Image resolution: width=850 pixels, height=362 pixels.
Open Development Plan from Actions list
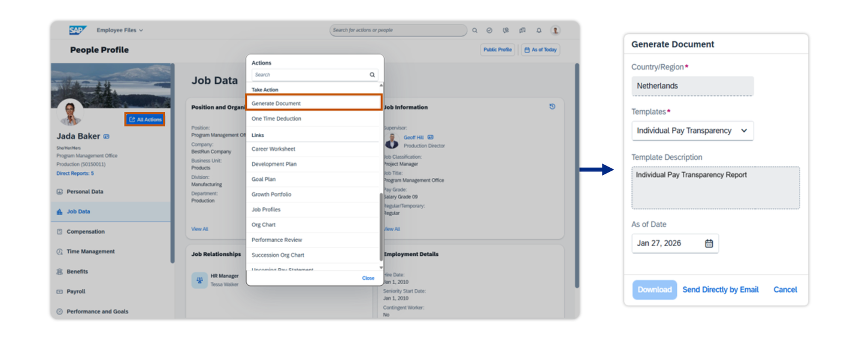(x=314, y=164)
